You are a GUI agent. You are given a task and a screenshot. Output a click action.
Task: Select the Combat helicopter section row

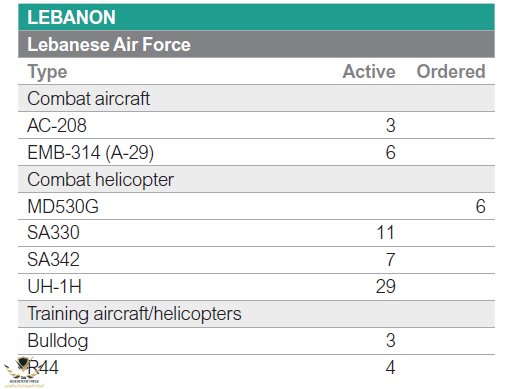click(256, 179)
